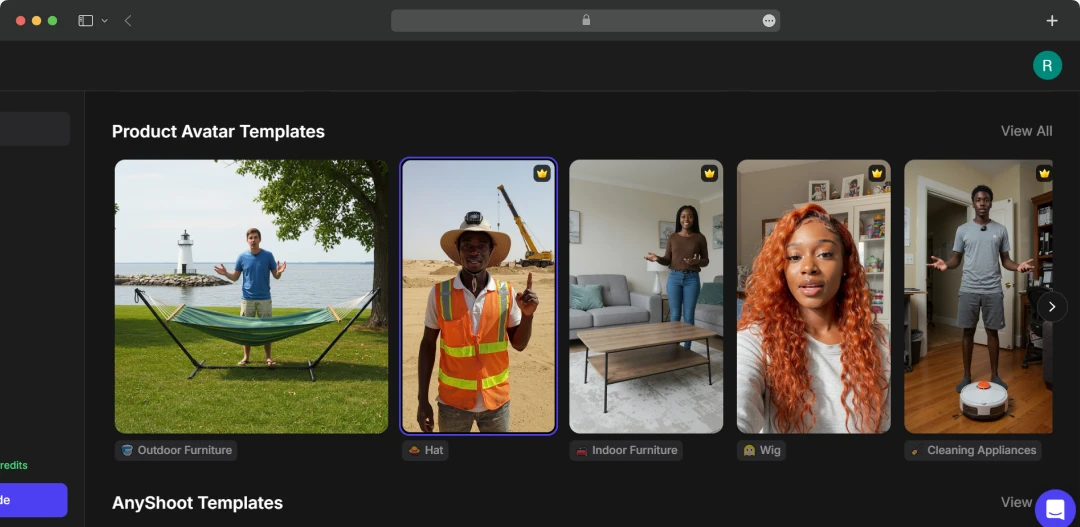This screenshot has height=527, width=1080.
Task: Click the crown badge on Indoor Furniture template
Action: (x=709, y=174)
